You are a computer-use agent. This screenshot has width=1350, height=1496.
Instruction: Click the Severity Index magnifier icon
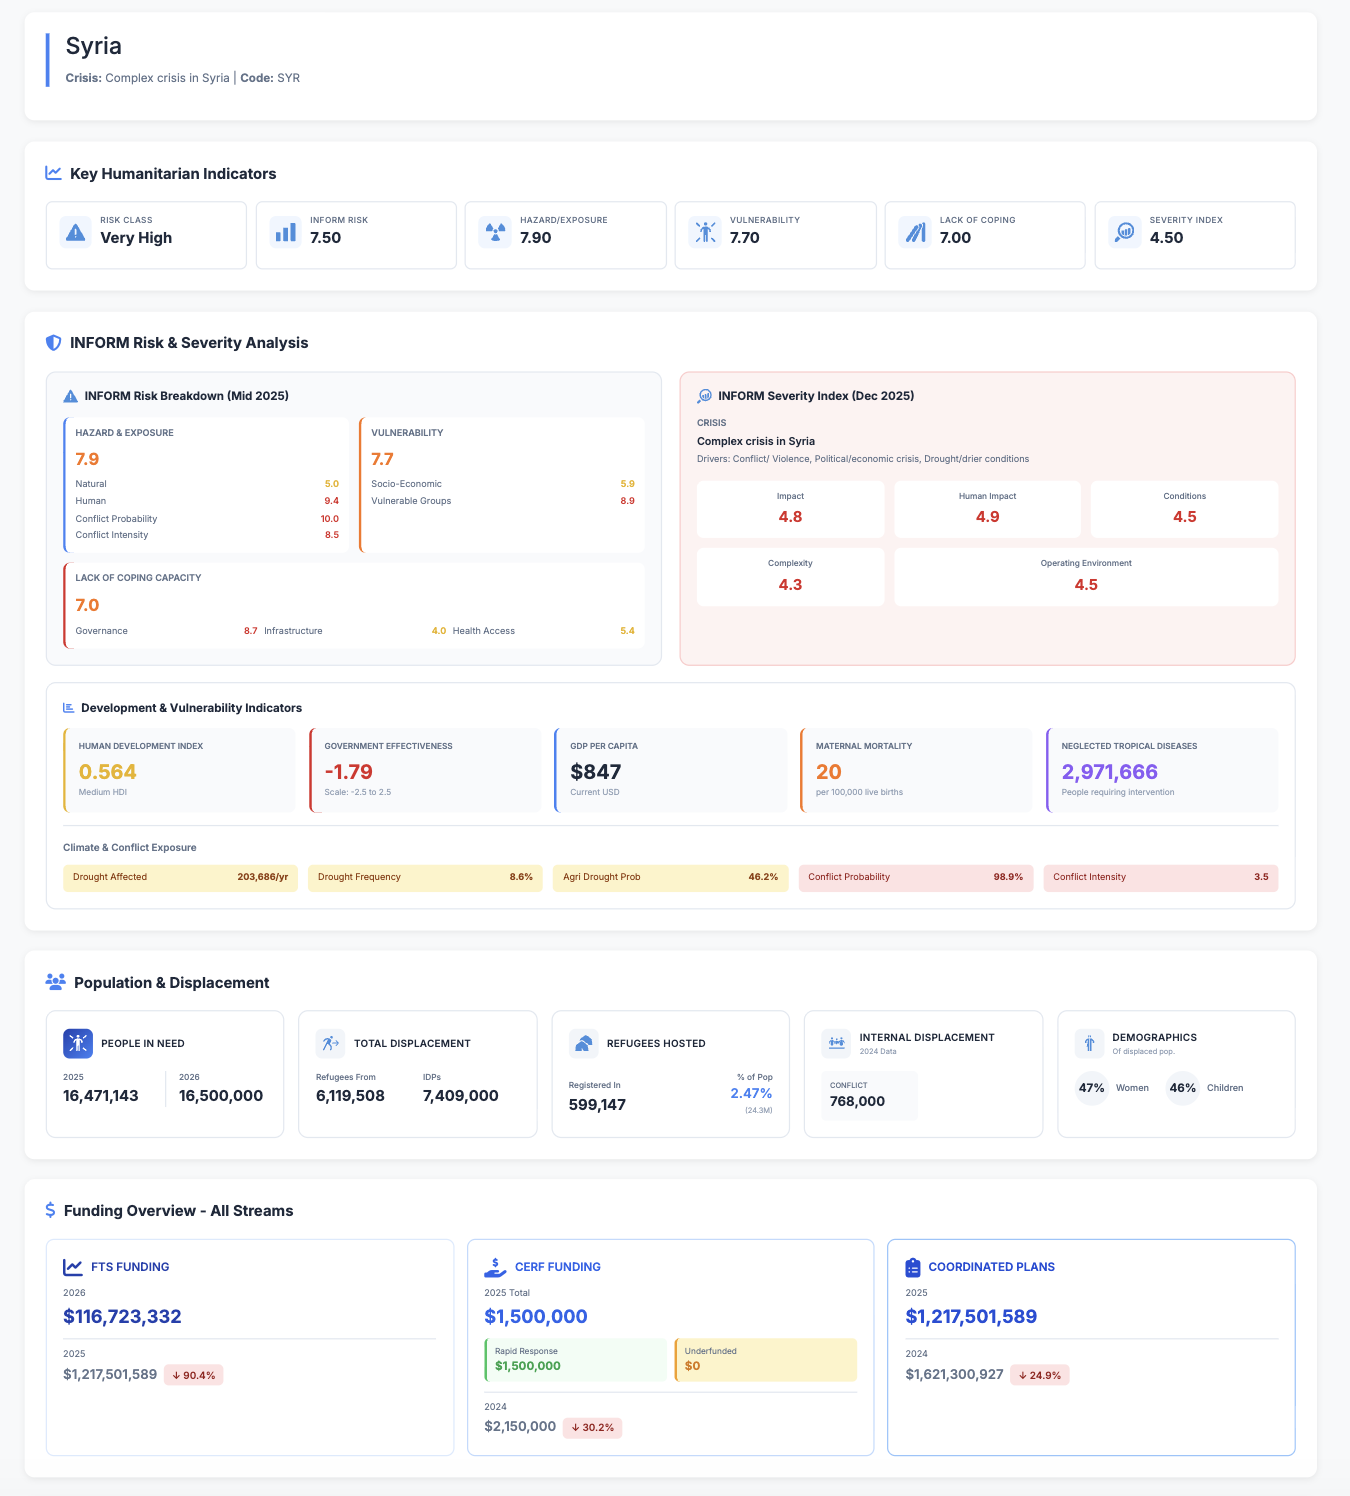1125,232
